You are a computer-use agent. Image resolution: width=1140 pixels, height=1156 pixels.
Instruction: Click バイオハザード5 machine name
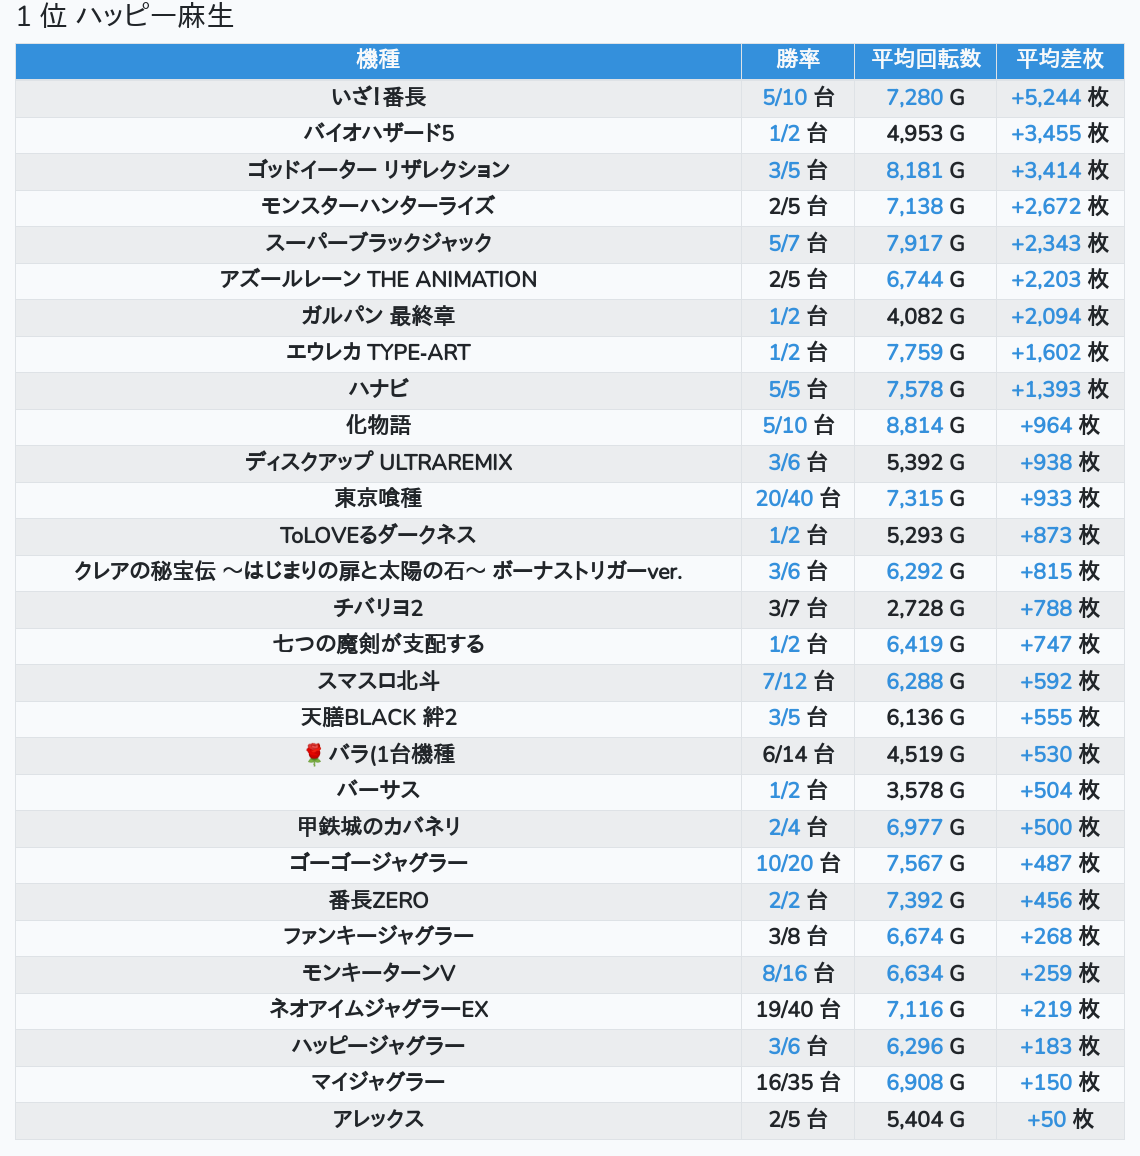pyautogui.click(x=378, y=133)
